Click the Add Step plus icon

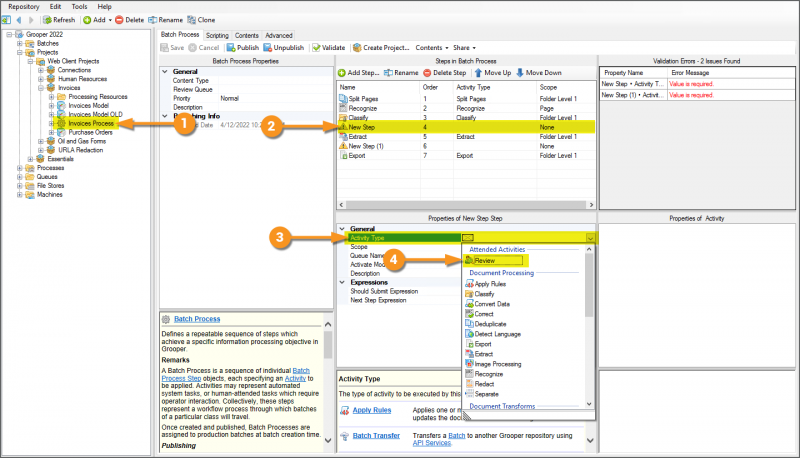[342, 73]
